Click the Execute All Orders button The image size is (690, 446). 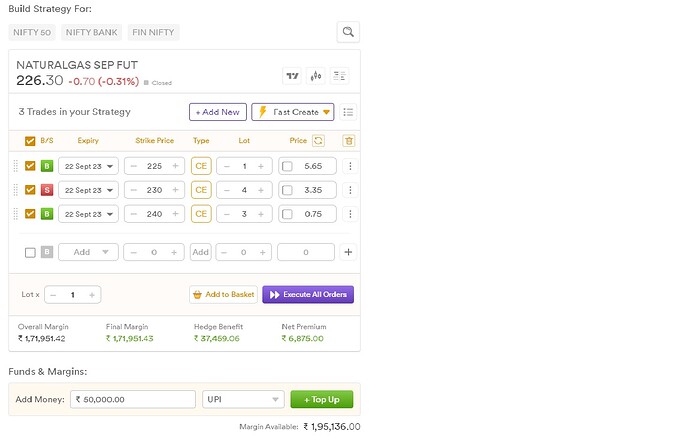tap(308, 294)
